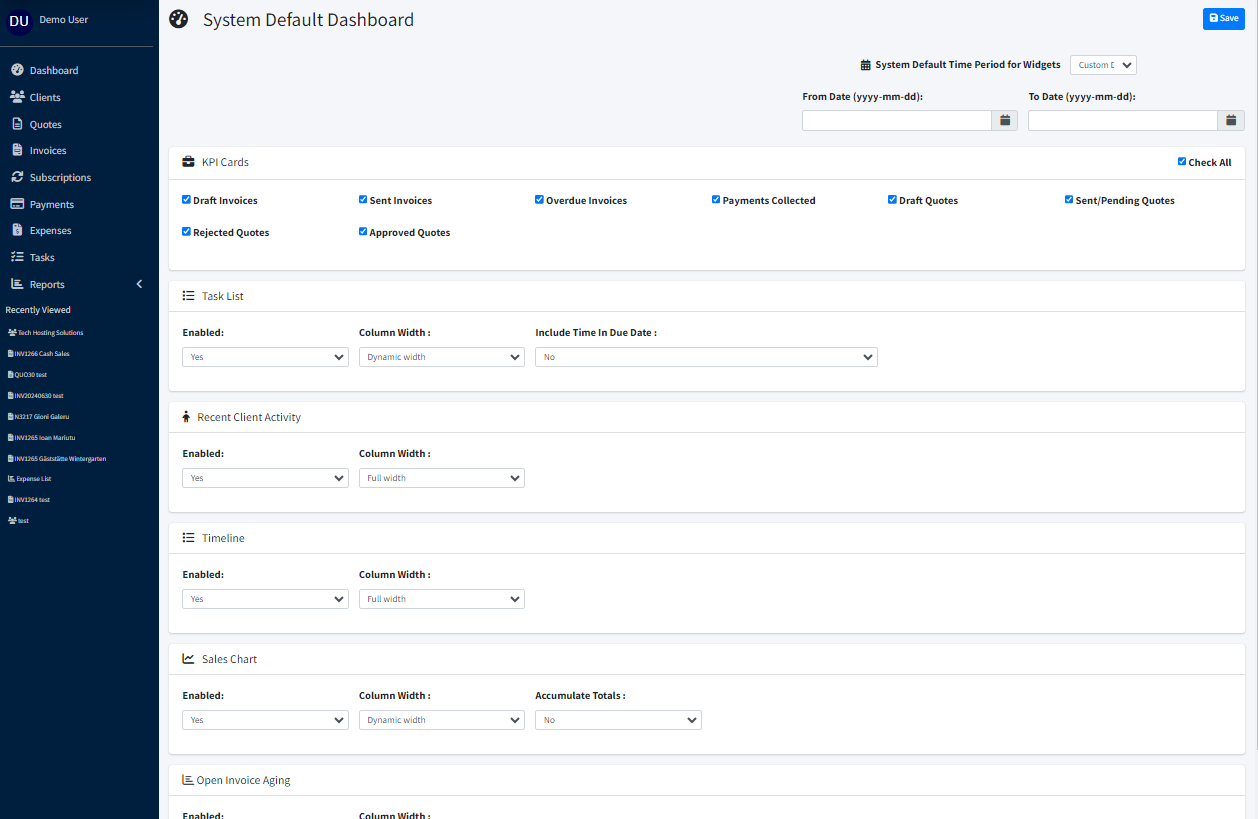The image size is (1258, 819).
Task: Click the Quotes document icon in sidebar
Action: click(x=17, y=124)
